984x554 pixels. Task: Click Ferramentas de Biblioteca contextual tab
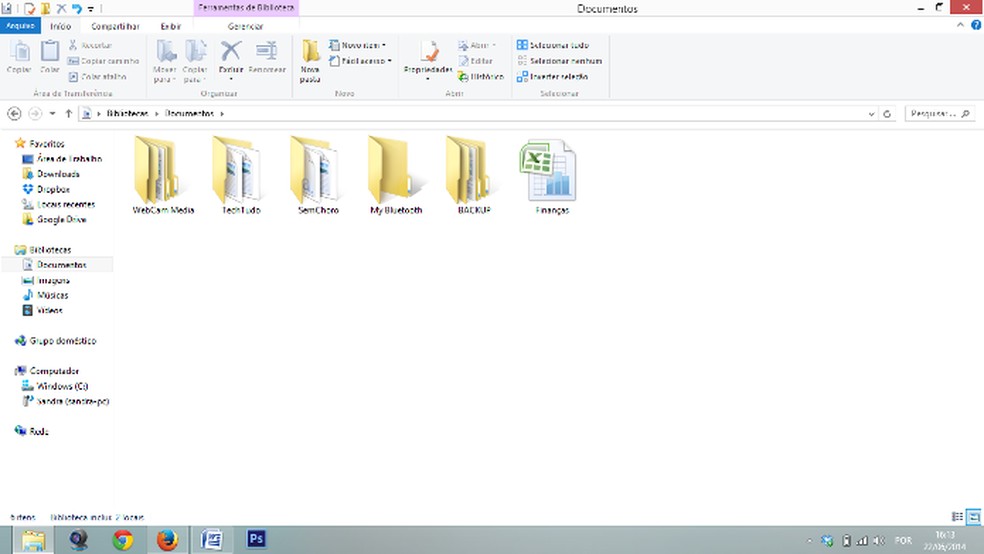[246, 8]
